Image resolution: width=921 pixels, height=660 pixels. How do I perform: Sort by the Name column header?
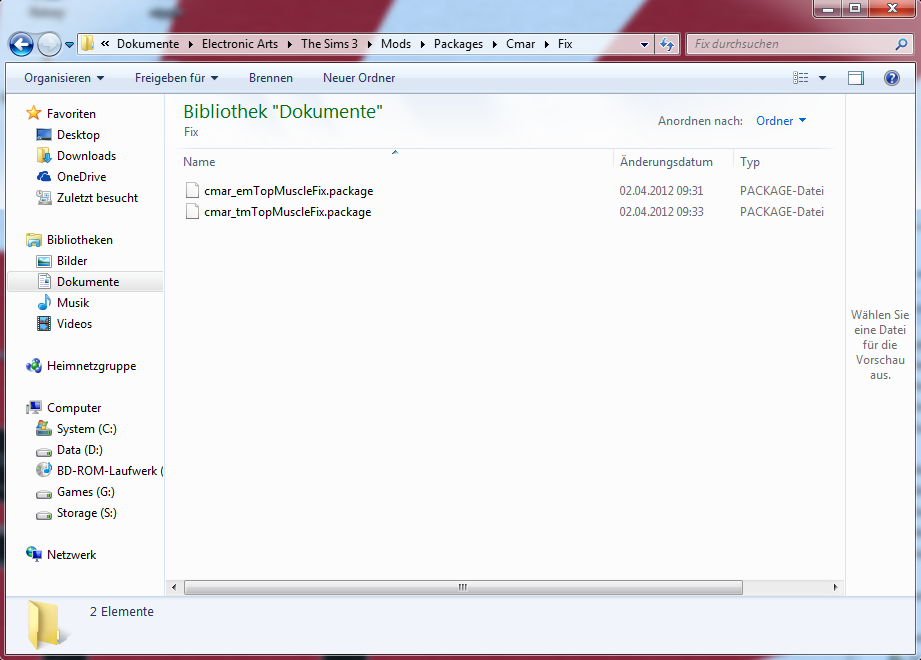point(199,162)
